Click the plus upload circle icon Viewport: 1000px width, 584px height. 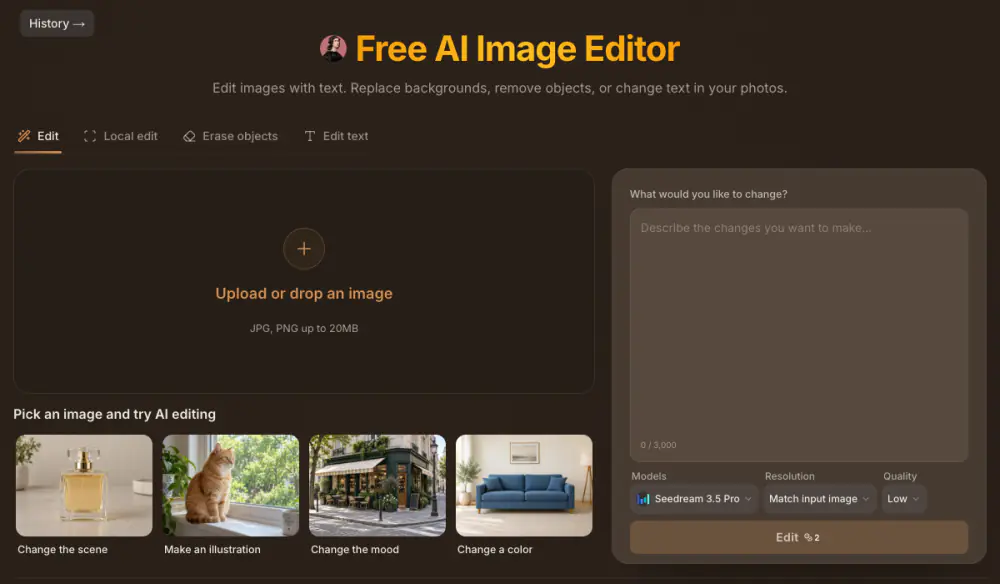tap(304, 249)
